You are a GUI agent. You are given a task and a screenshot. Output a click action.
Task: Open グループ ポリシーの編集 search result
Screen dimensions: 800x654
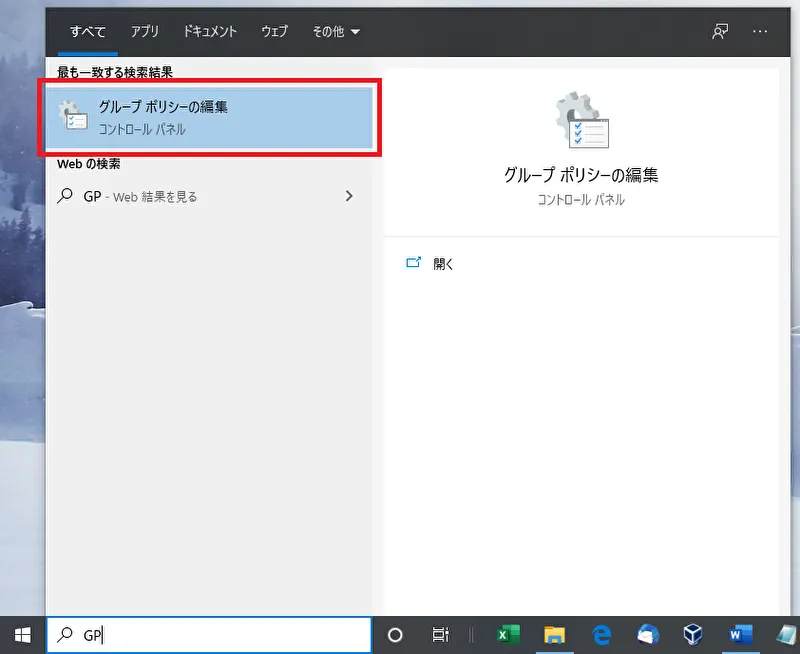pos(209,117)
